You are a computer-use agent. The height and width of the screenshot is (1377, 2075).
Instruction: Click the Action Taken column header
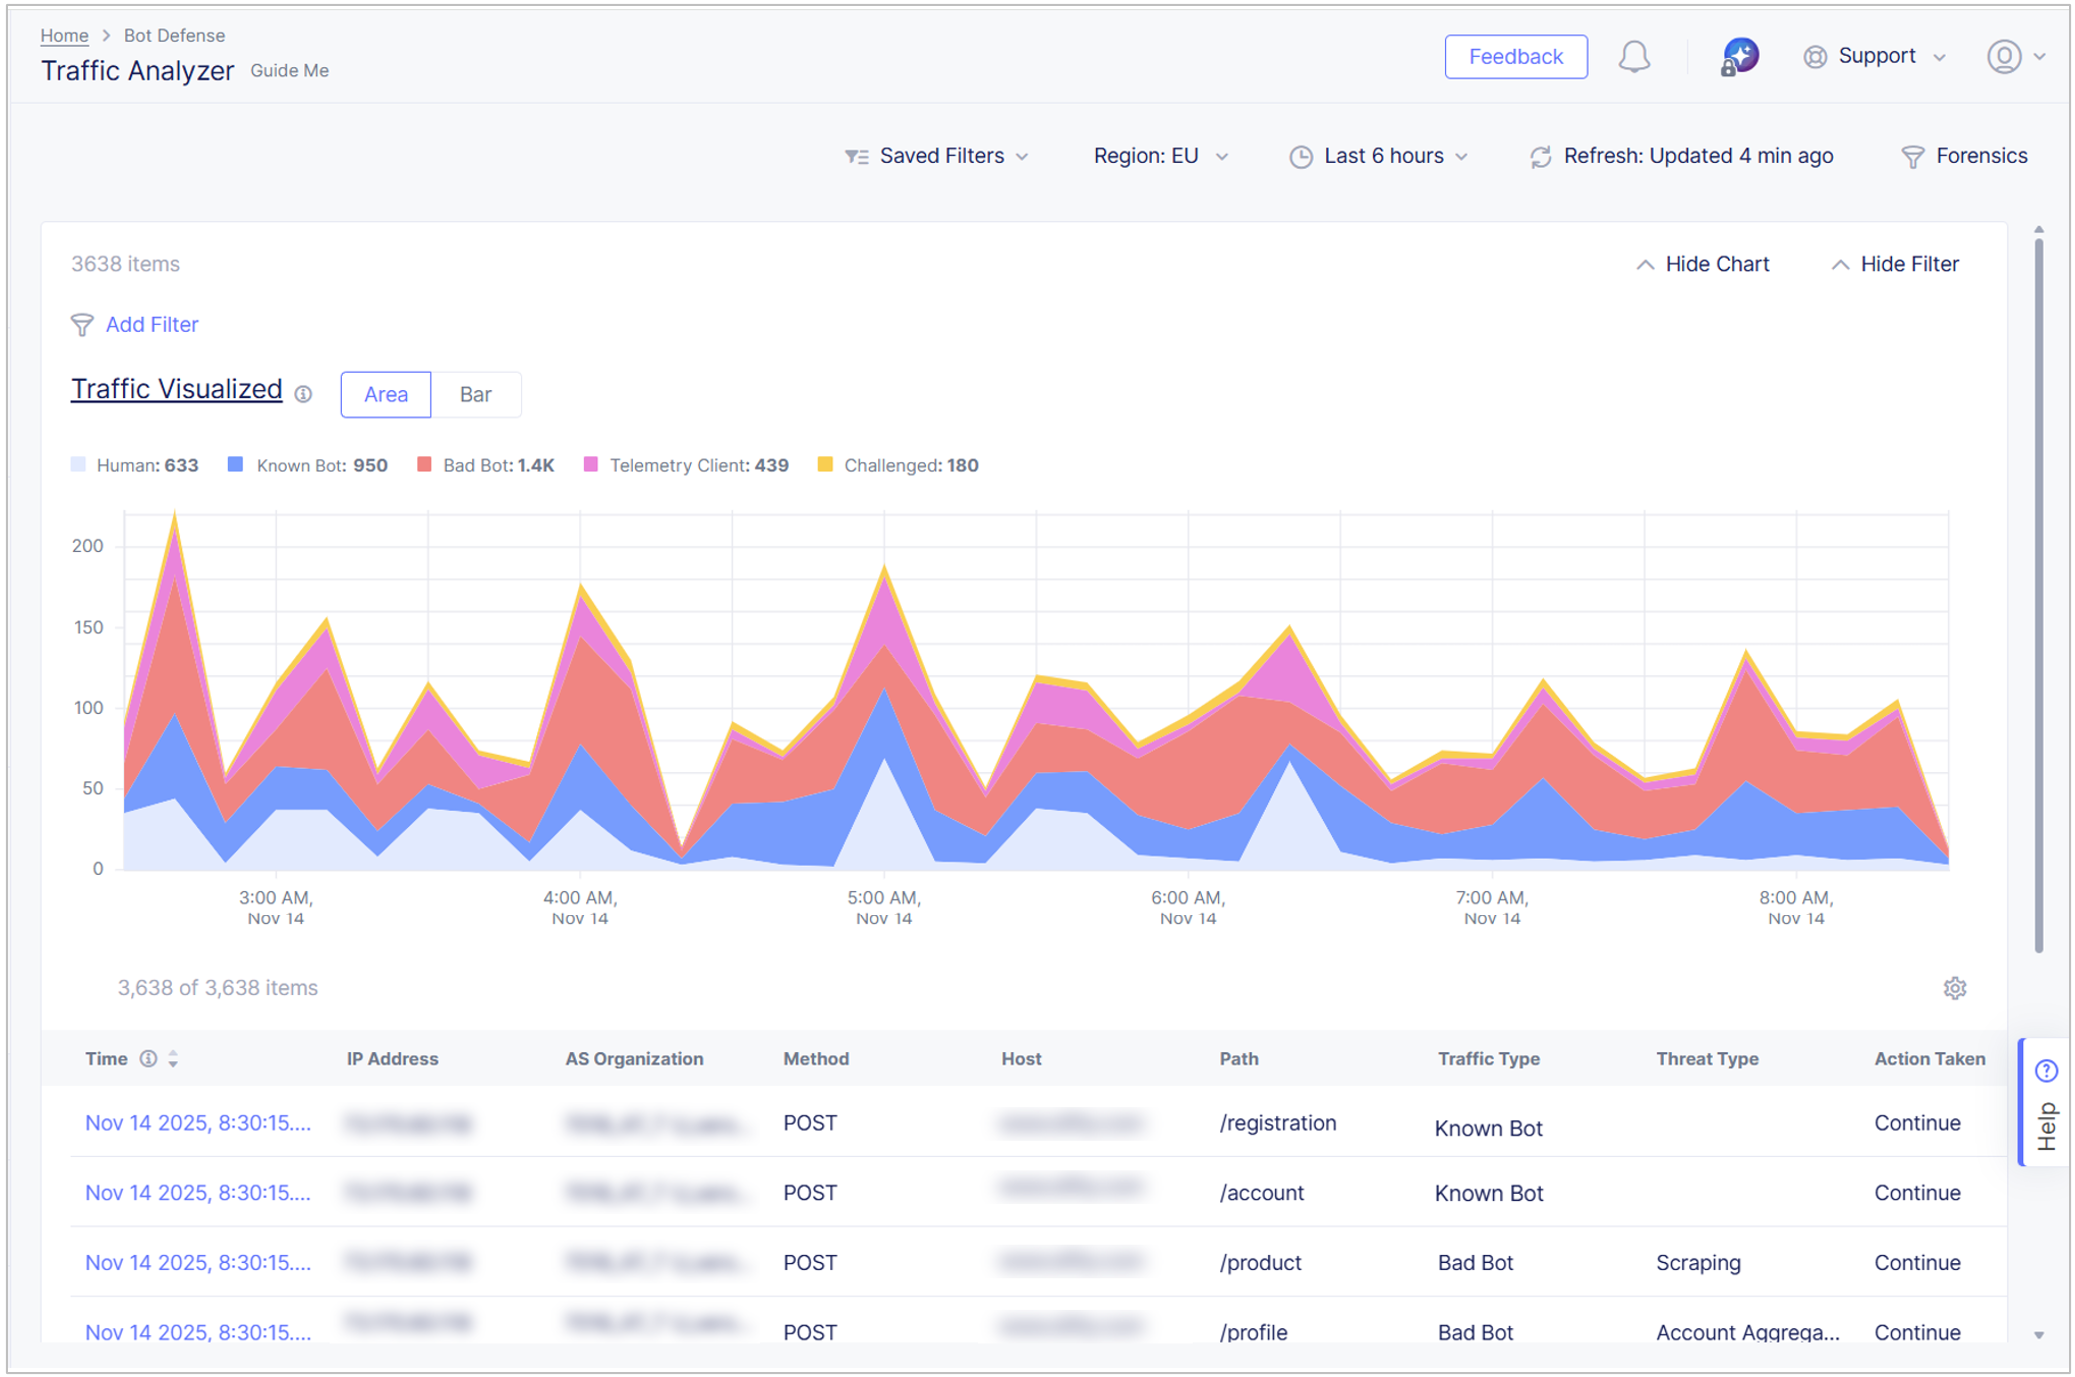click(1929, 1059)
